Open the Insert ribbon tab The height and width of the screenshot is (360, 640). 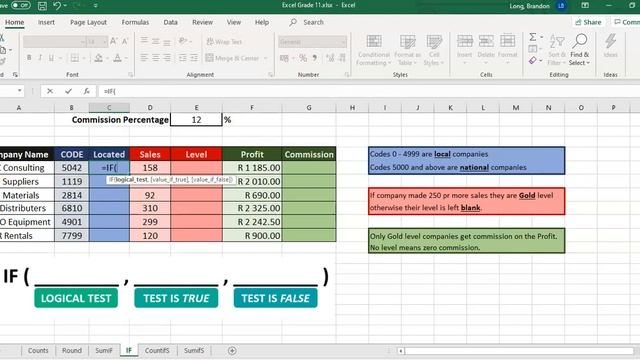point(46,22)
